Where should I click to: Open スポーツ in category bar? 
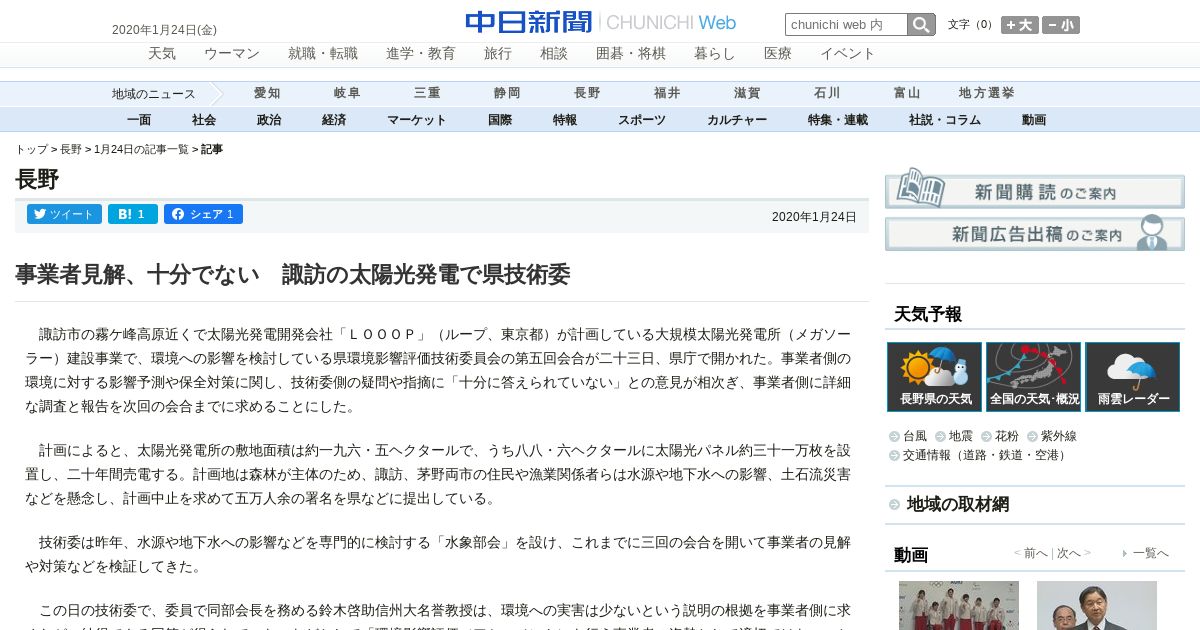click(642, 120)
